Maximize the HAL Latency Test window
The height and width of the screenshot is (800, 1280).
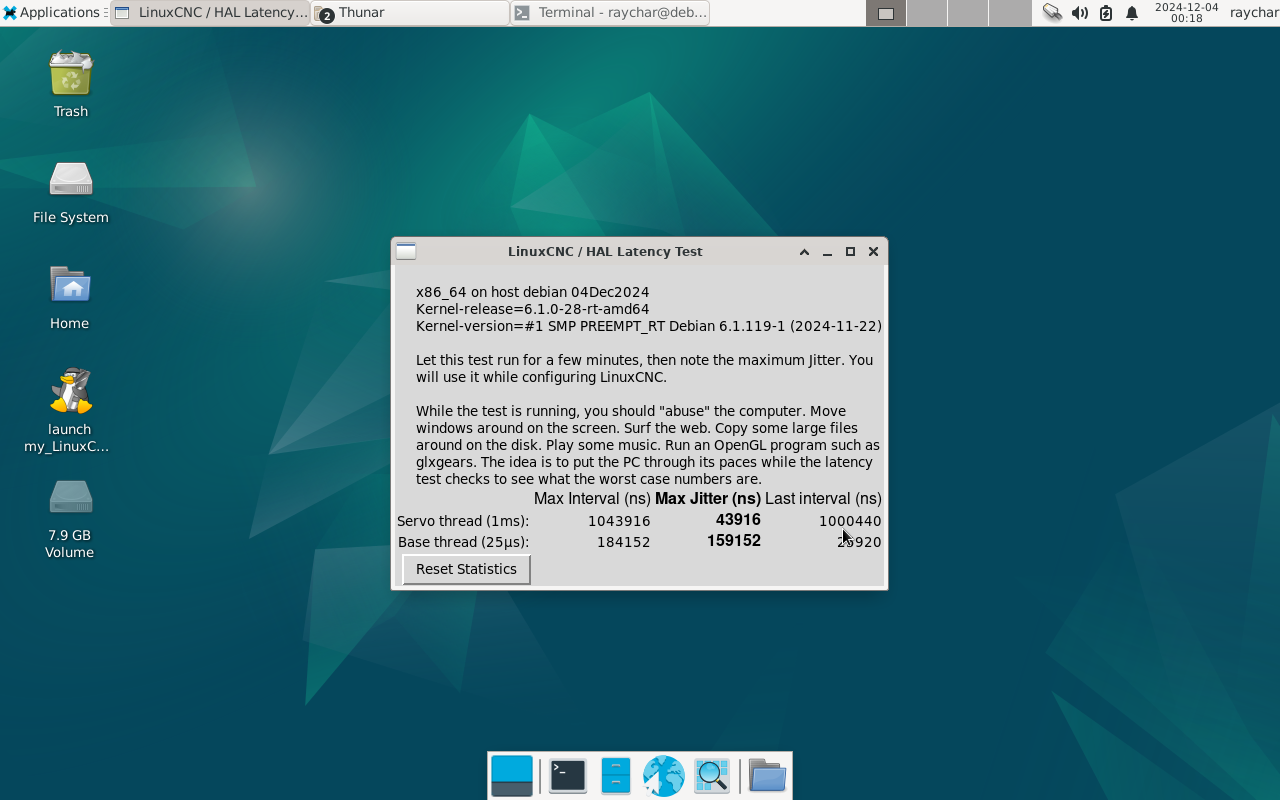click(x=850, y=252)
